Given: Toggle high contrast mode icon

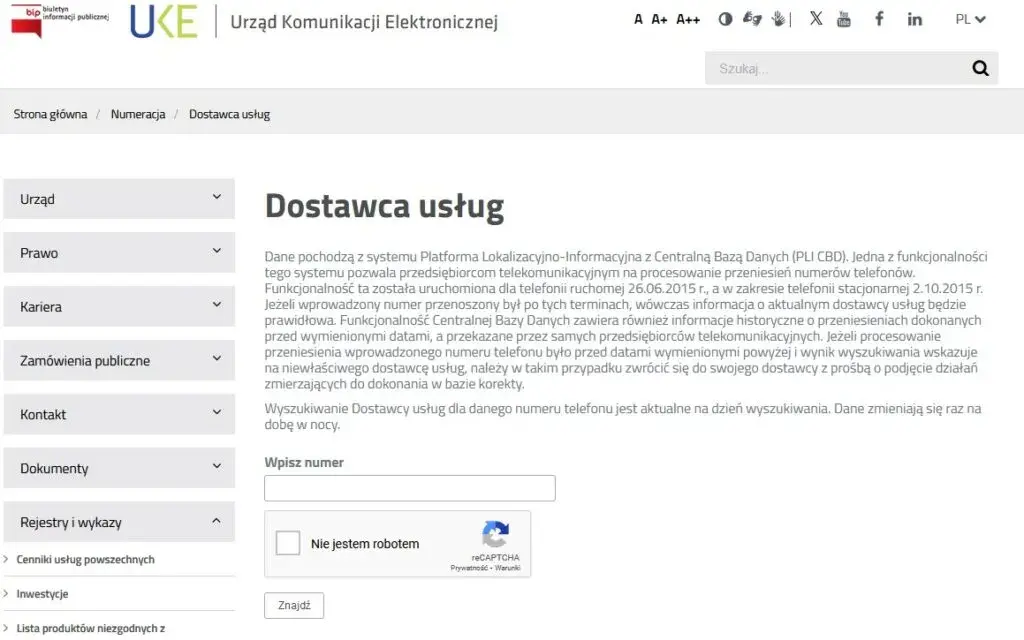Looking at the screenshot, I should pyautogui.click(x=725, y=19).
